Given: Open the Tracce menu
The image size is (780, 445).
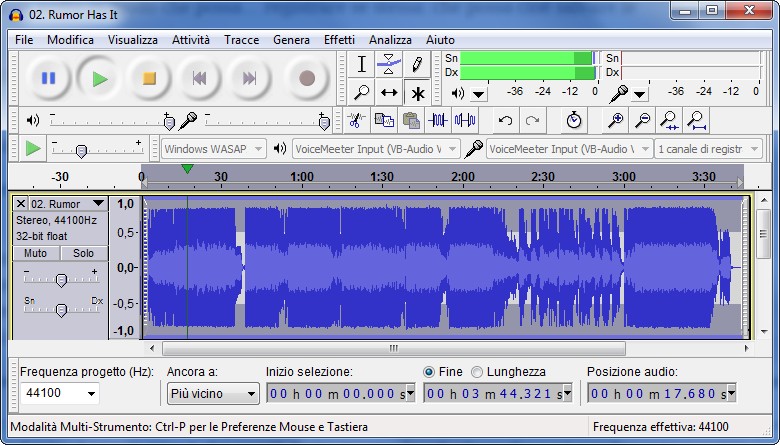Looking at the screenshot, I should 241,40.
